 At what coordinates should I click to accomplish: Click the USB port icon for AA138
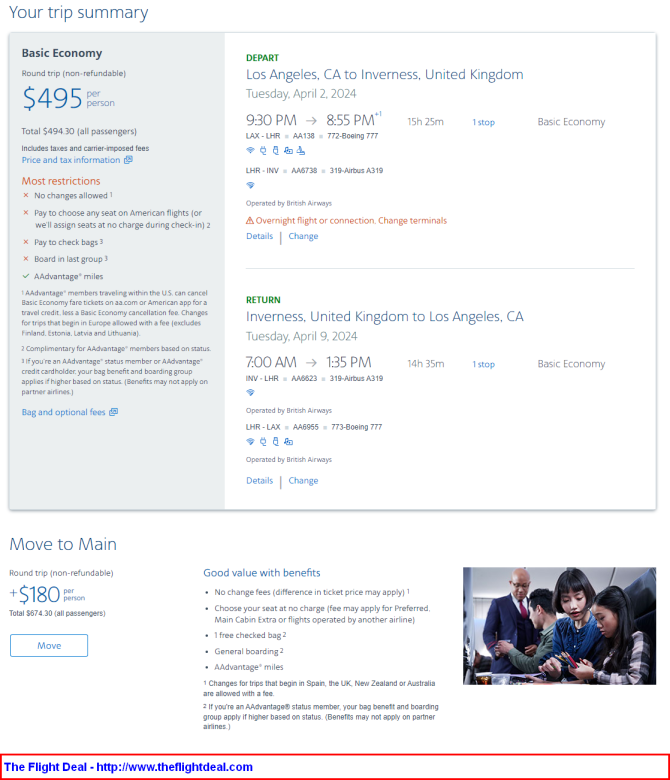(276, 150)
